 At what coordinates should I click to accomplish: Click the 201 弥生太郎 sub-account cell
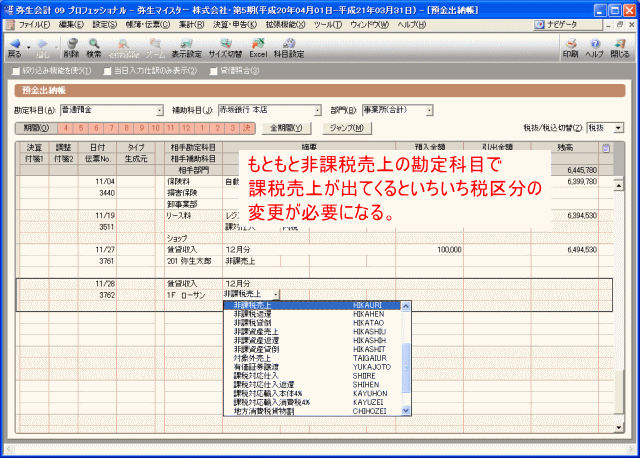coord(193,261)
